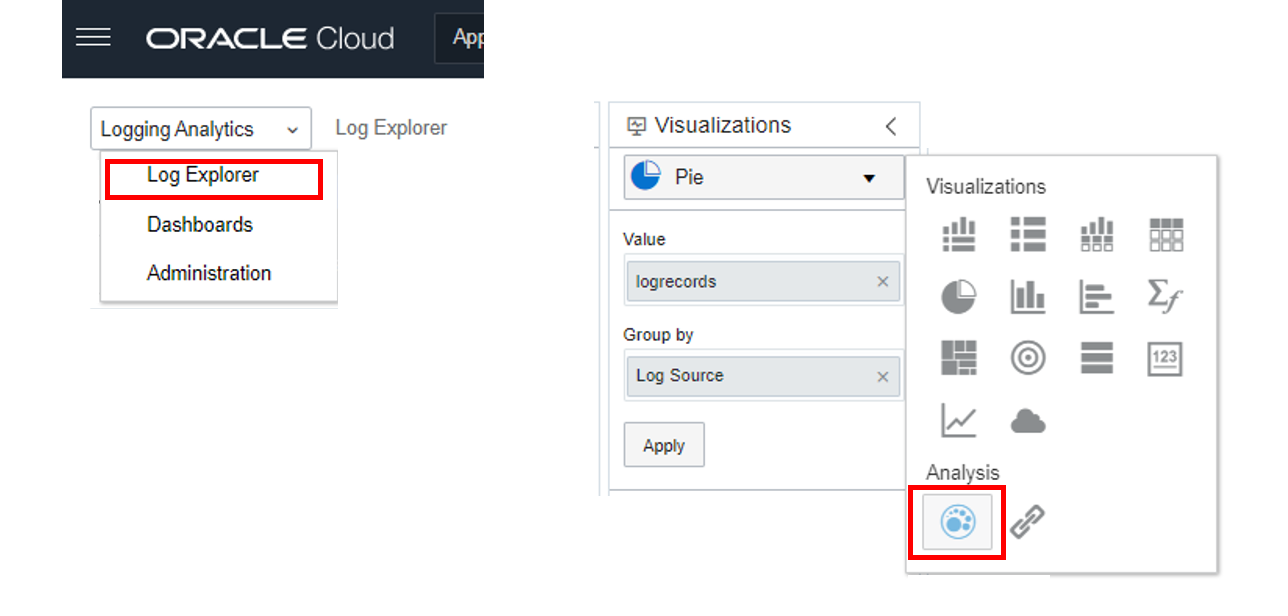This screenshot has width=1288, height=616.
Task: Select Dashboards from the navigation menu
Action: 200,224
